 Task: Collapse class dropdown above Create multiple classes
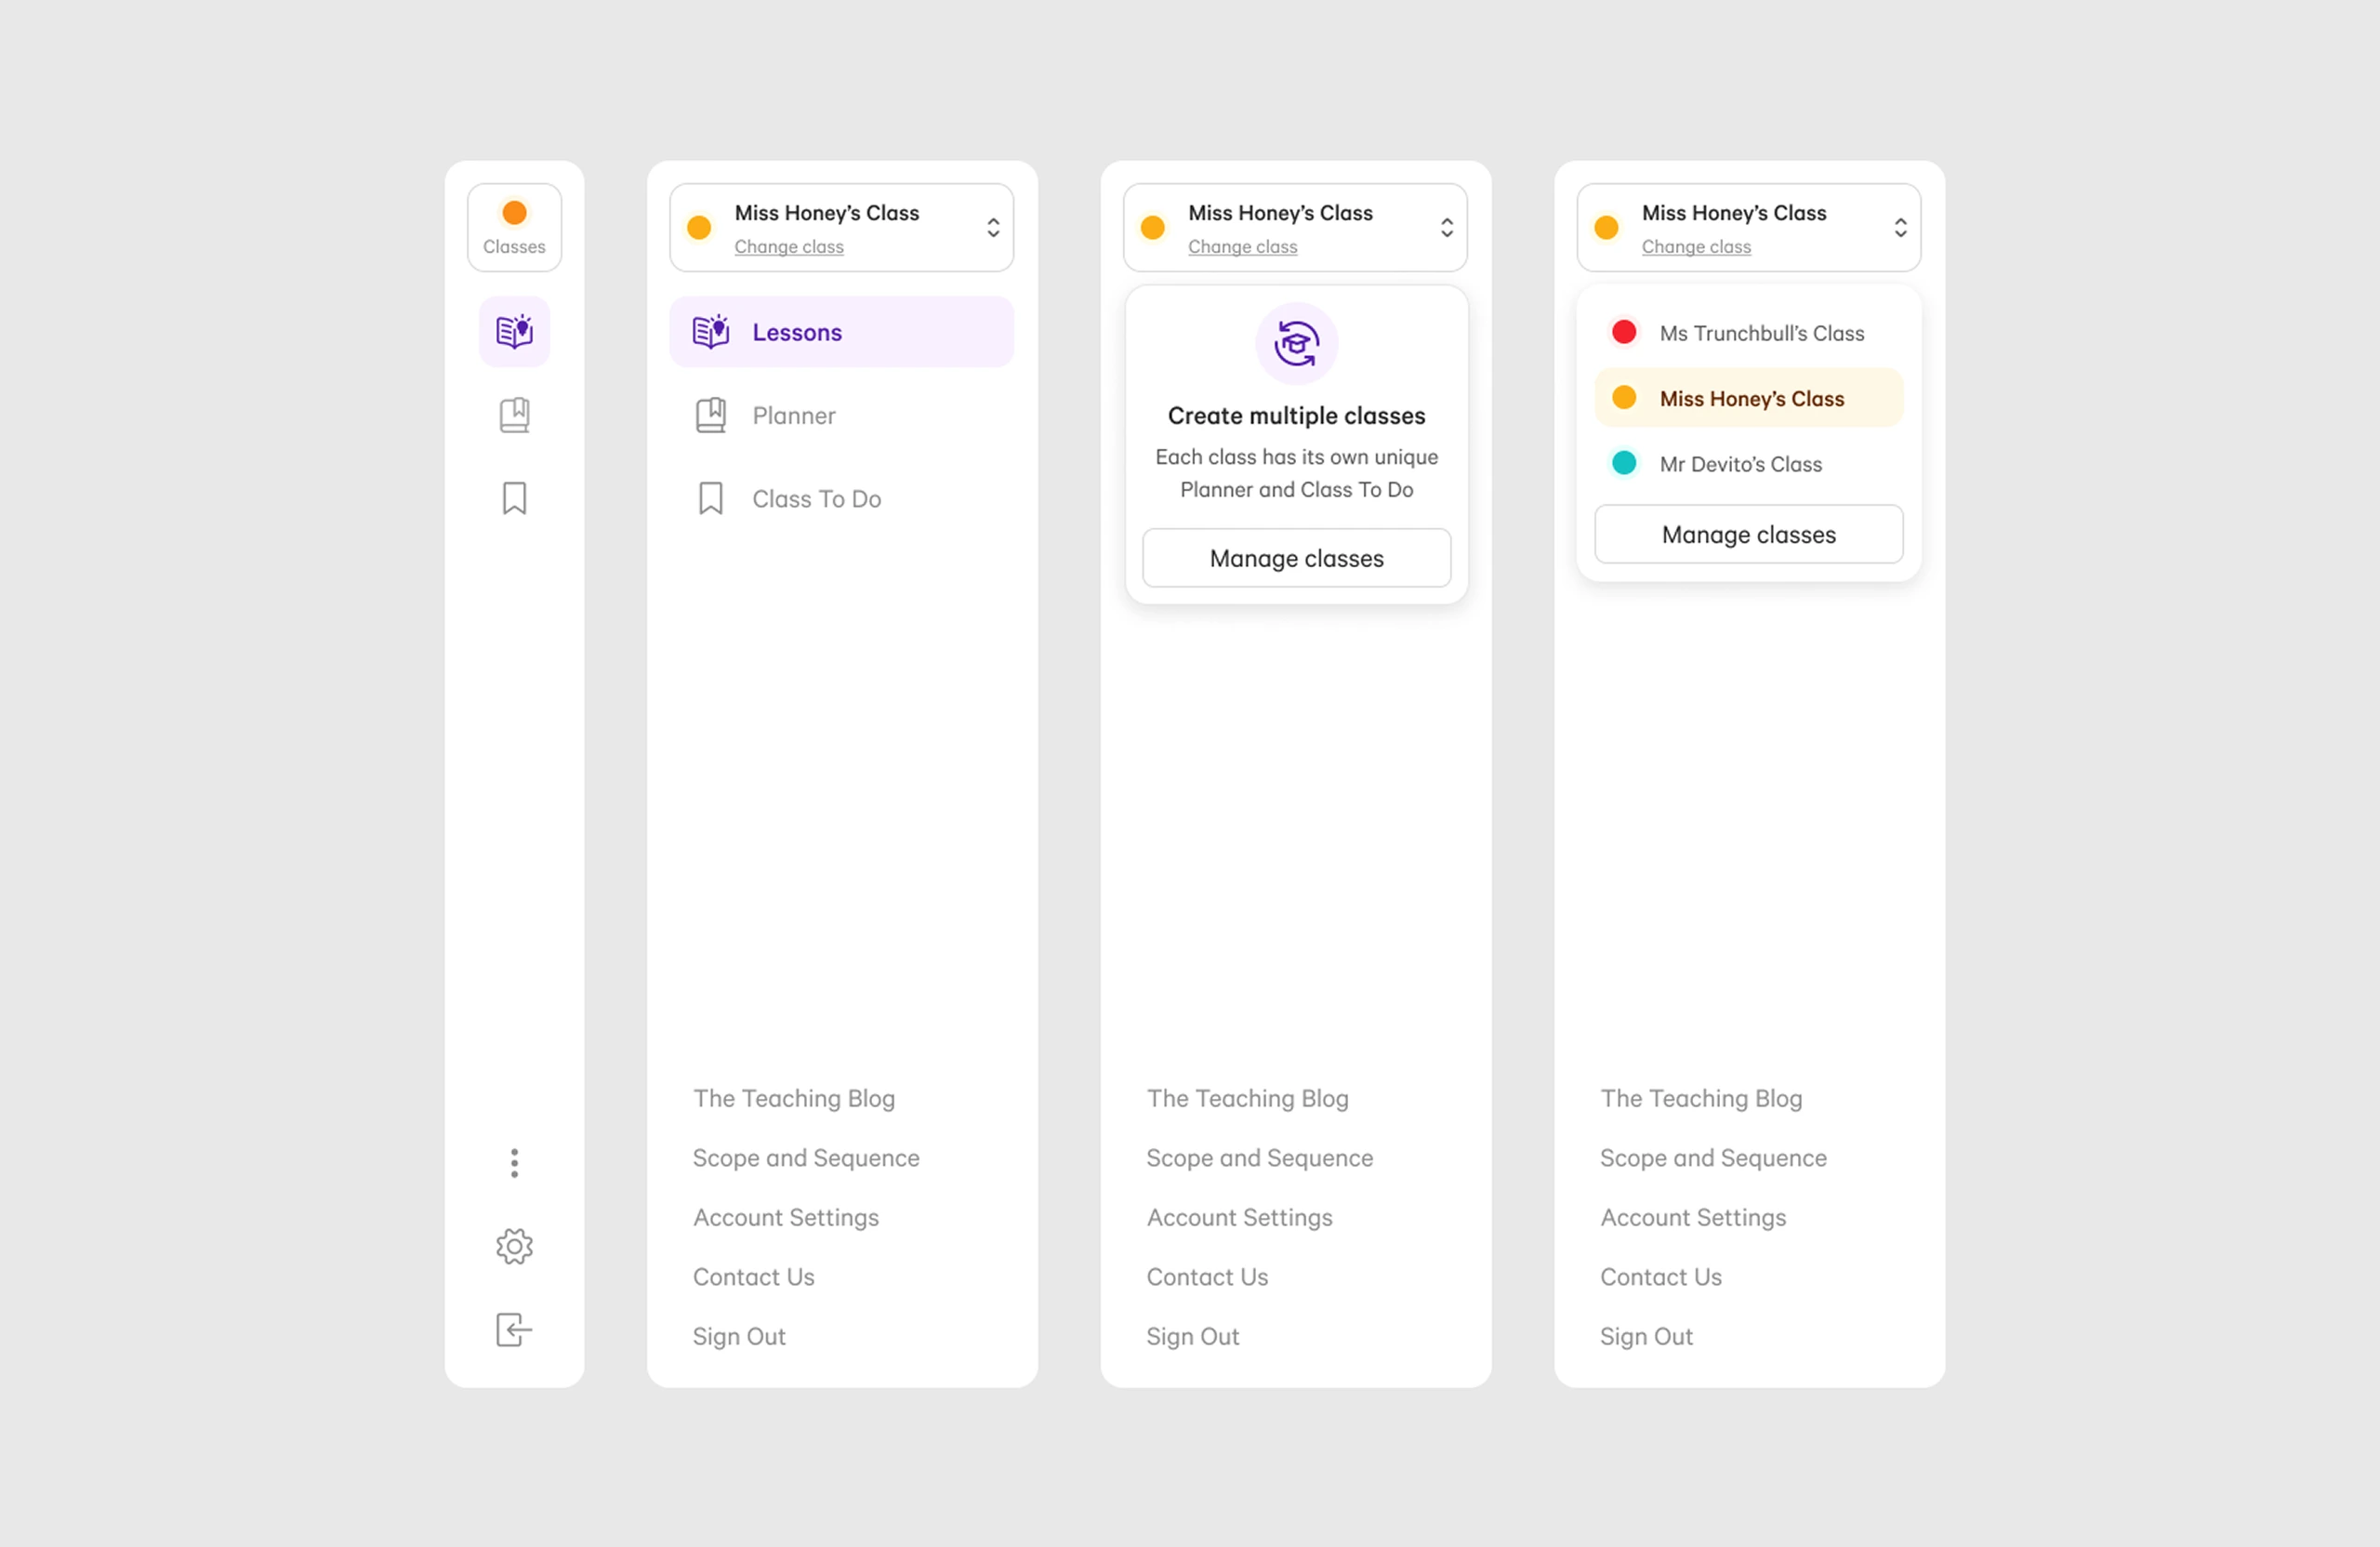(1446, 227)
